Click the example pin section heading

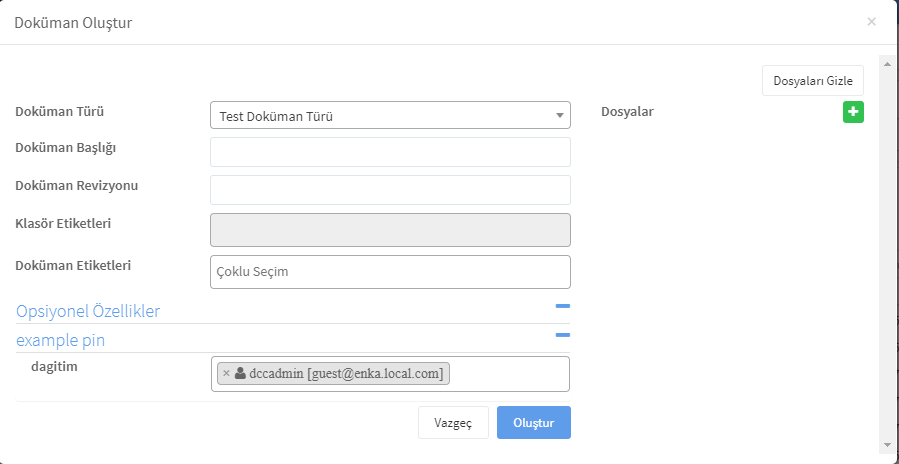coord(60,341)
